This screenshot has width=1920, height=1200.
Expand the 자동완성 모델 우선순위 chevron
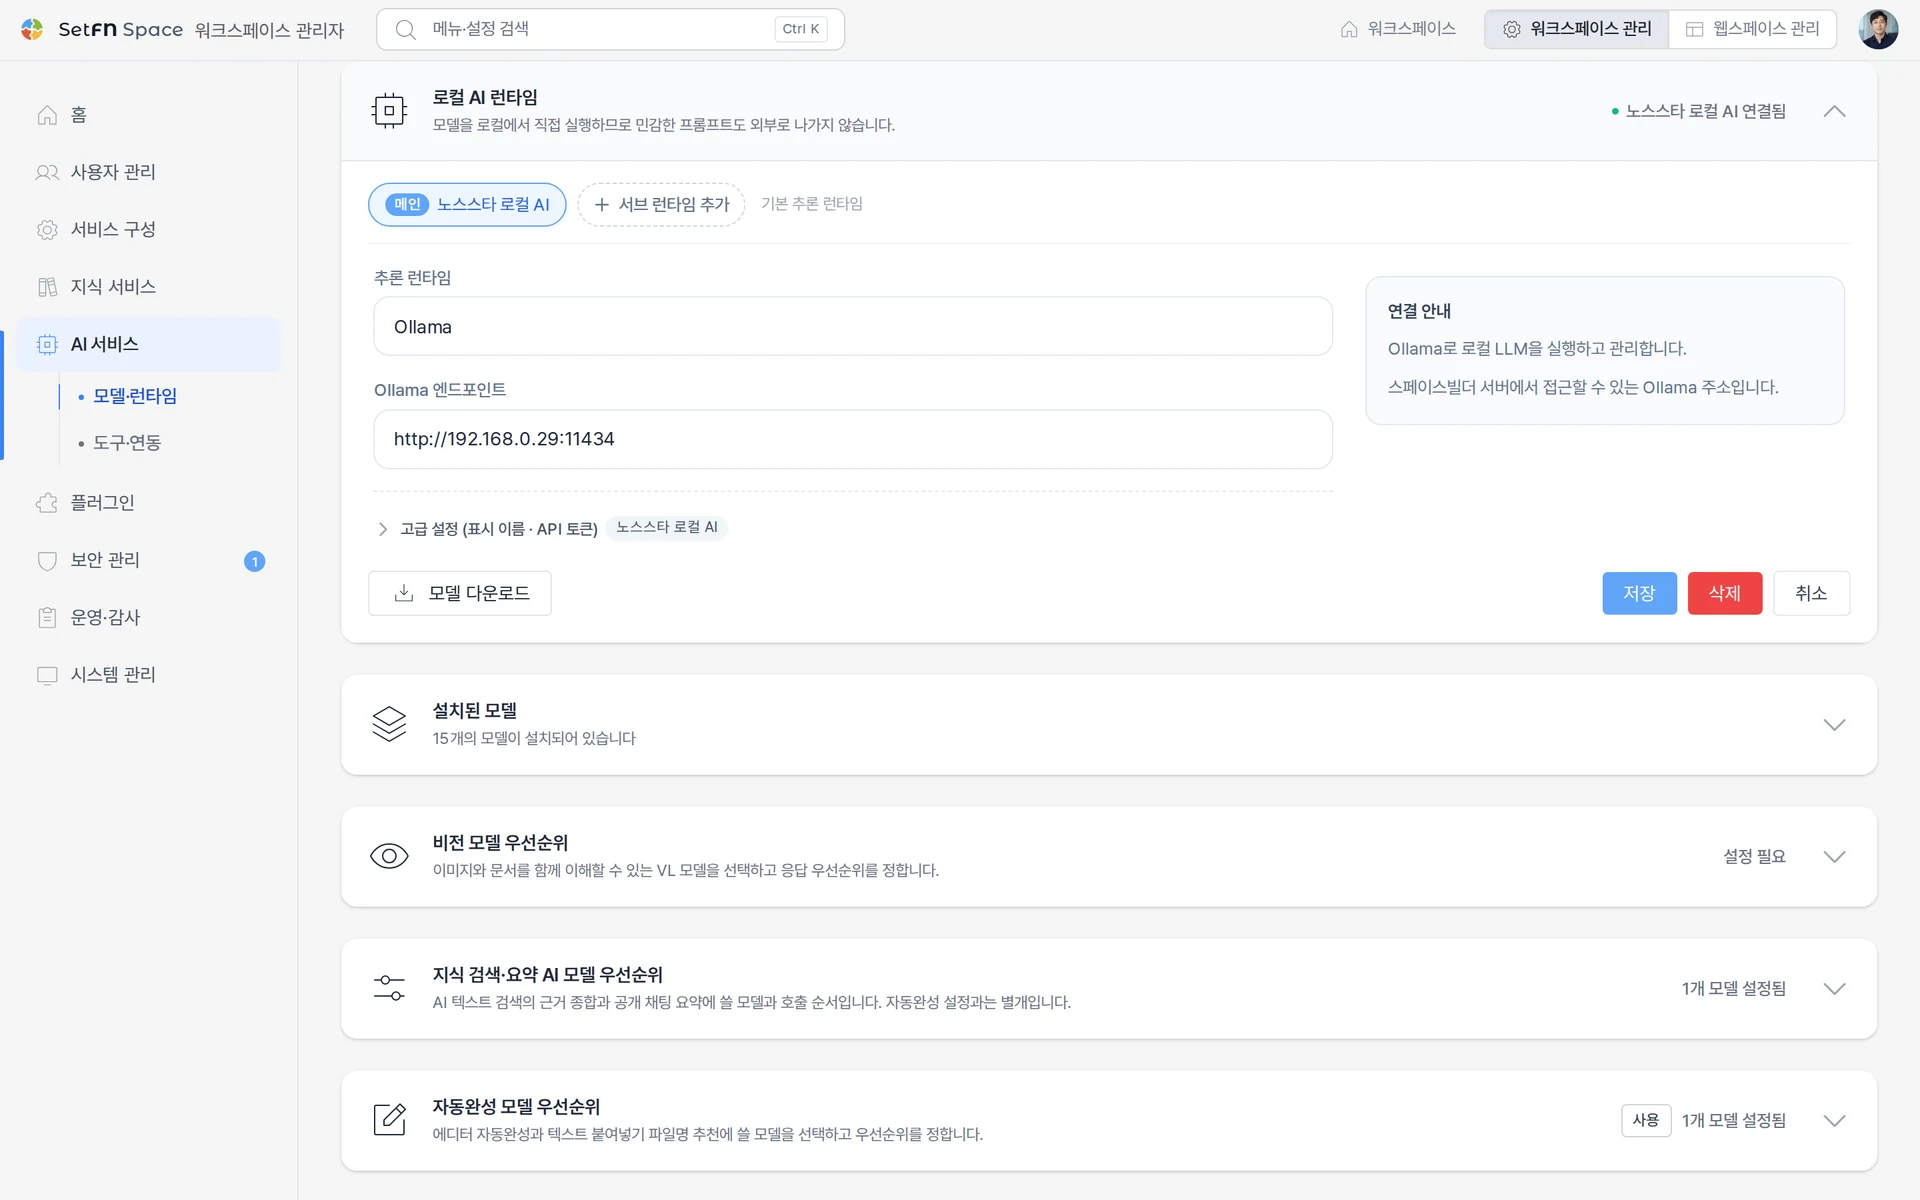pyautogui.click(x=1834, y=1120)
